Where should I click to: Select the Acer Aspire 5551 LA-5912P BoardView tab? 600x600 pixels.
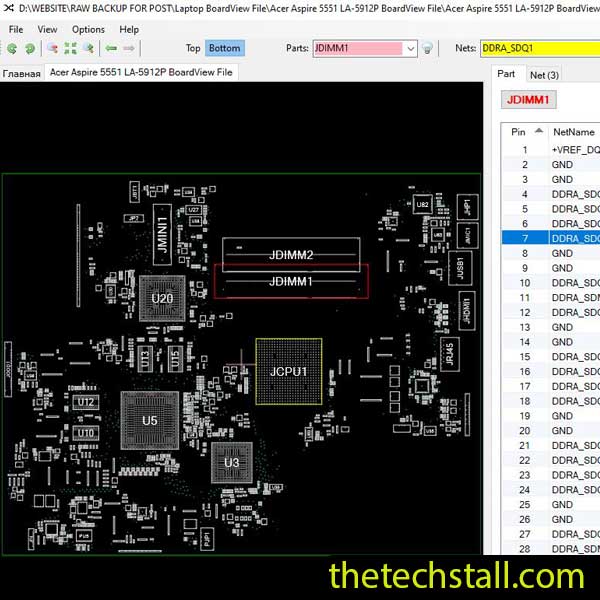click(141, 72)
